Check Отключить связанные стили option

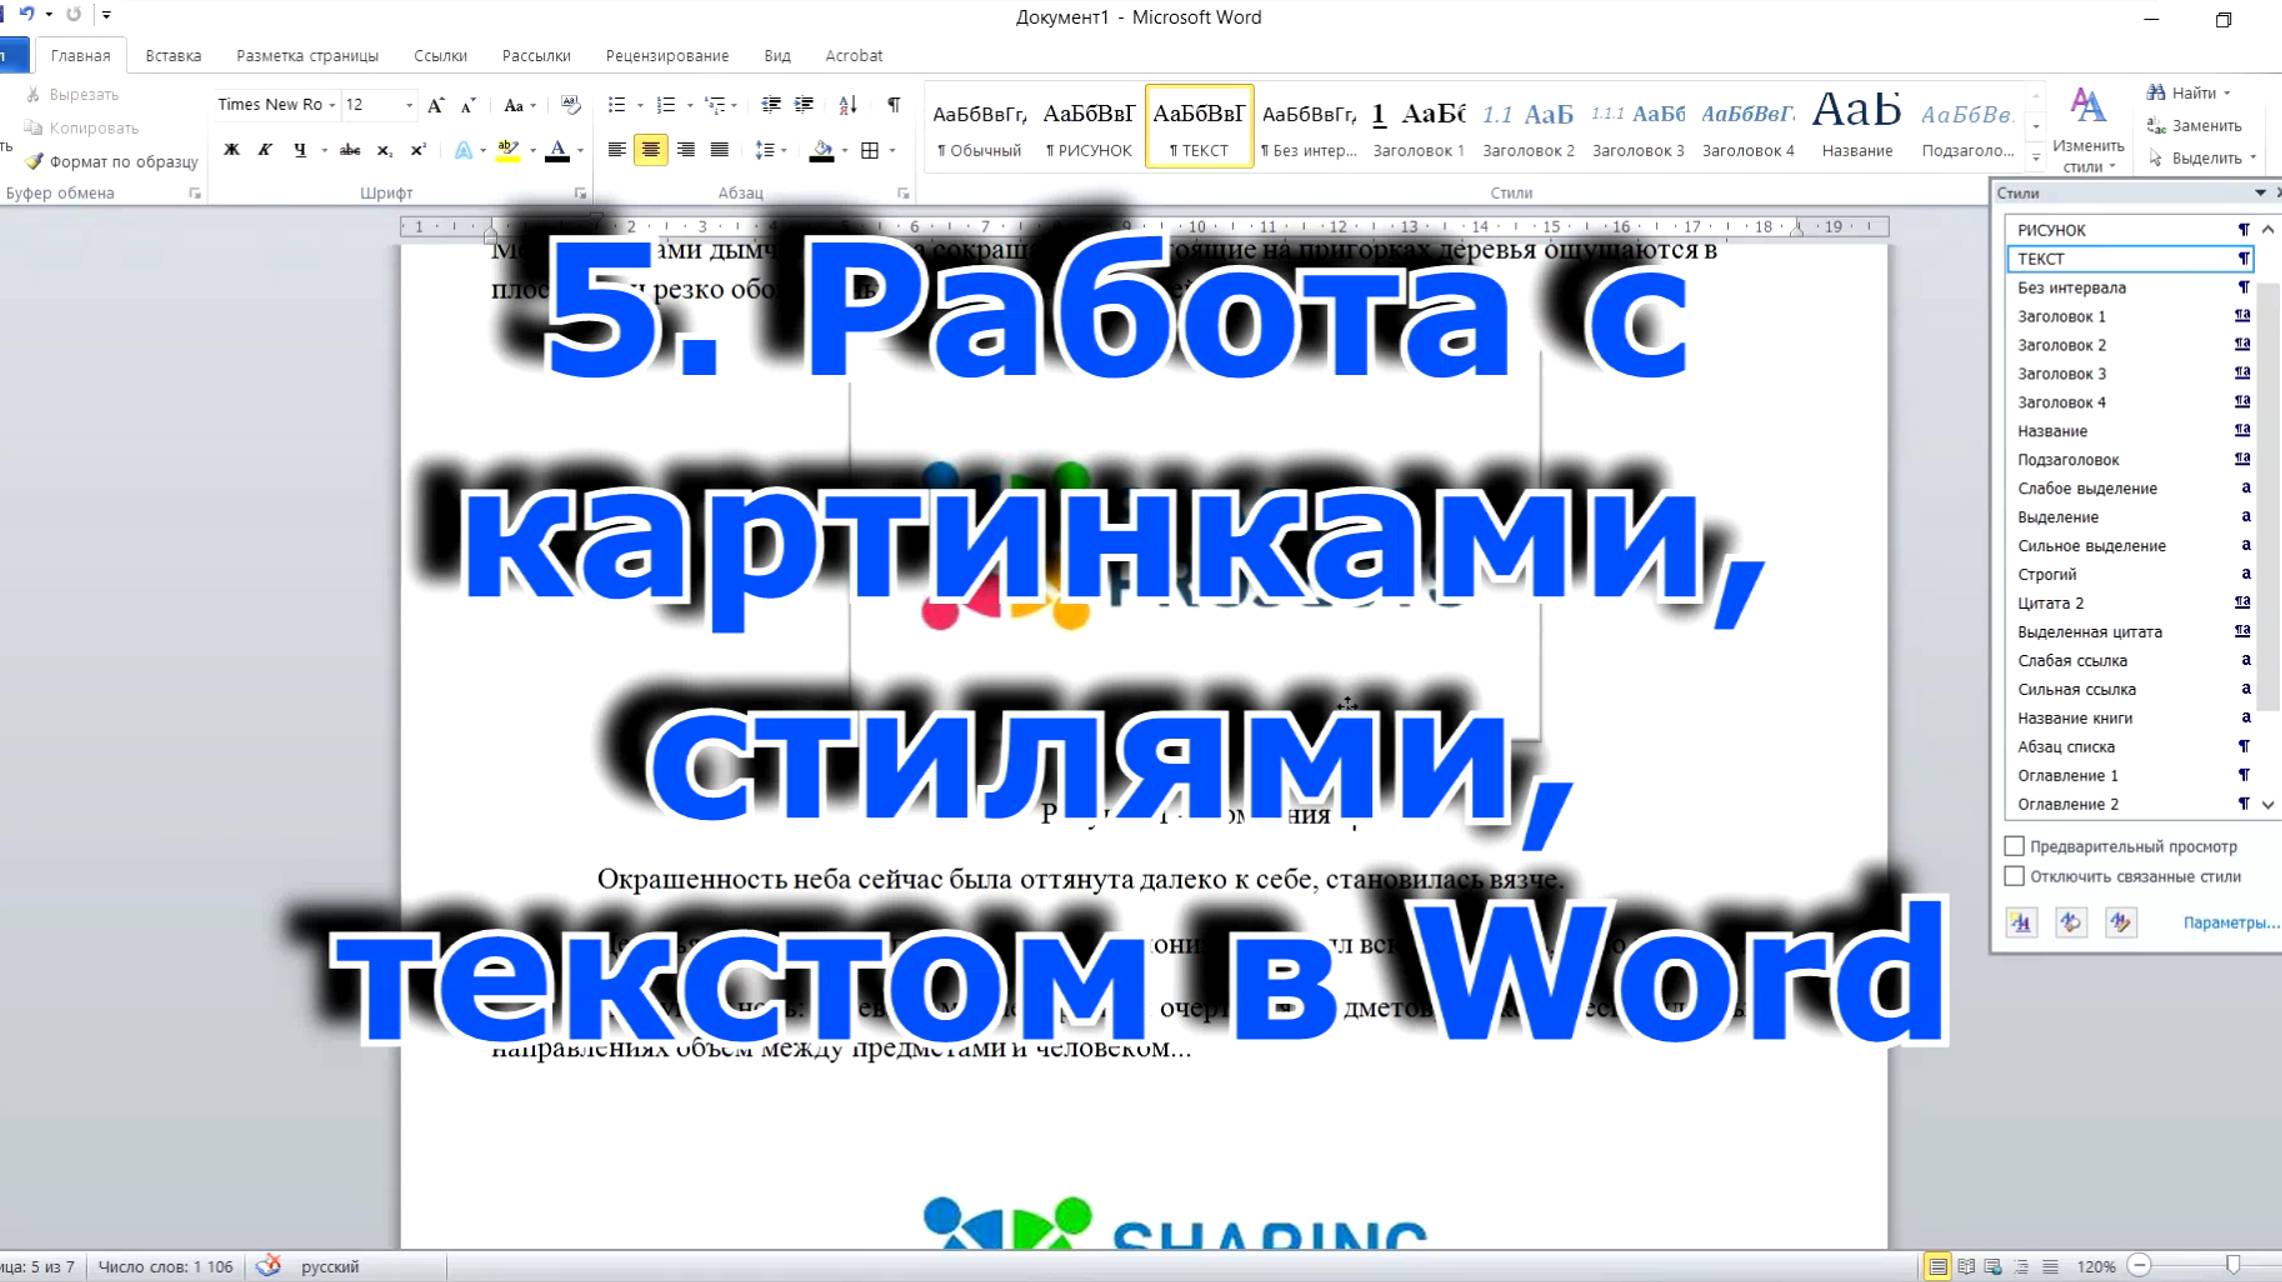(x=2015, y=876)
